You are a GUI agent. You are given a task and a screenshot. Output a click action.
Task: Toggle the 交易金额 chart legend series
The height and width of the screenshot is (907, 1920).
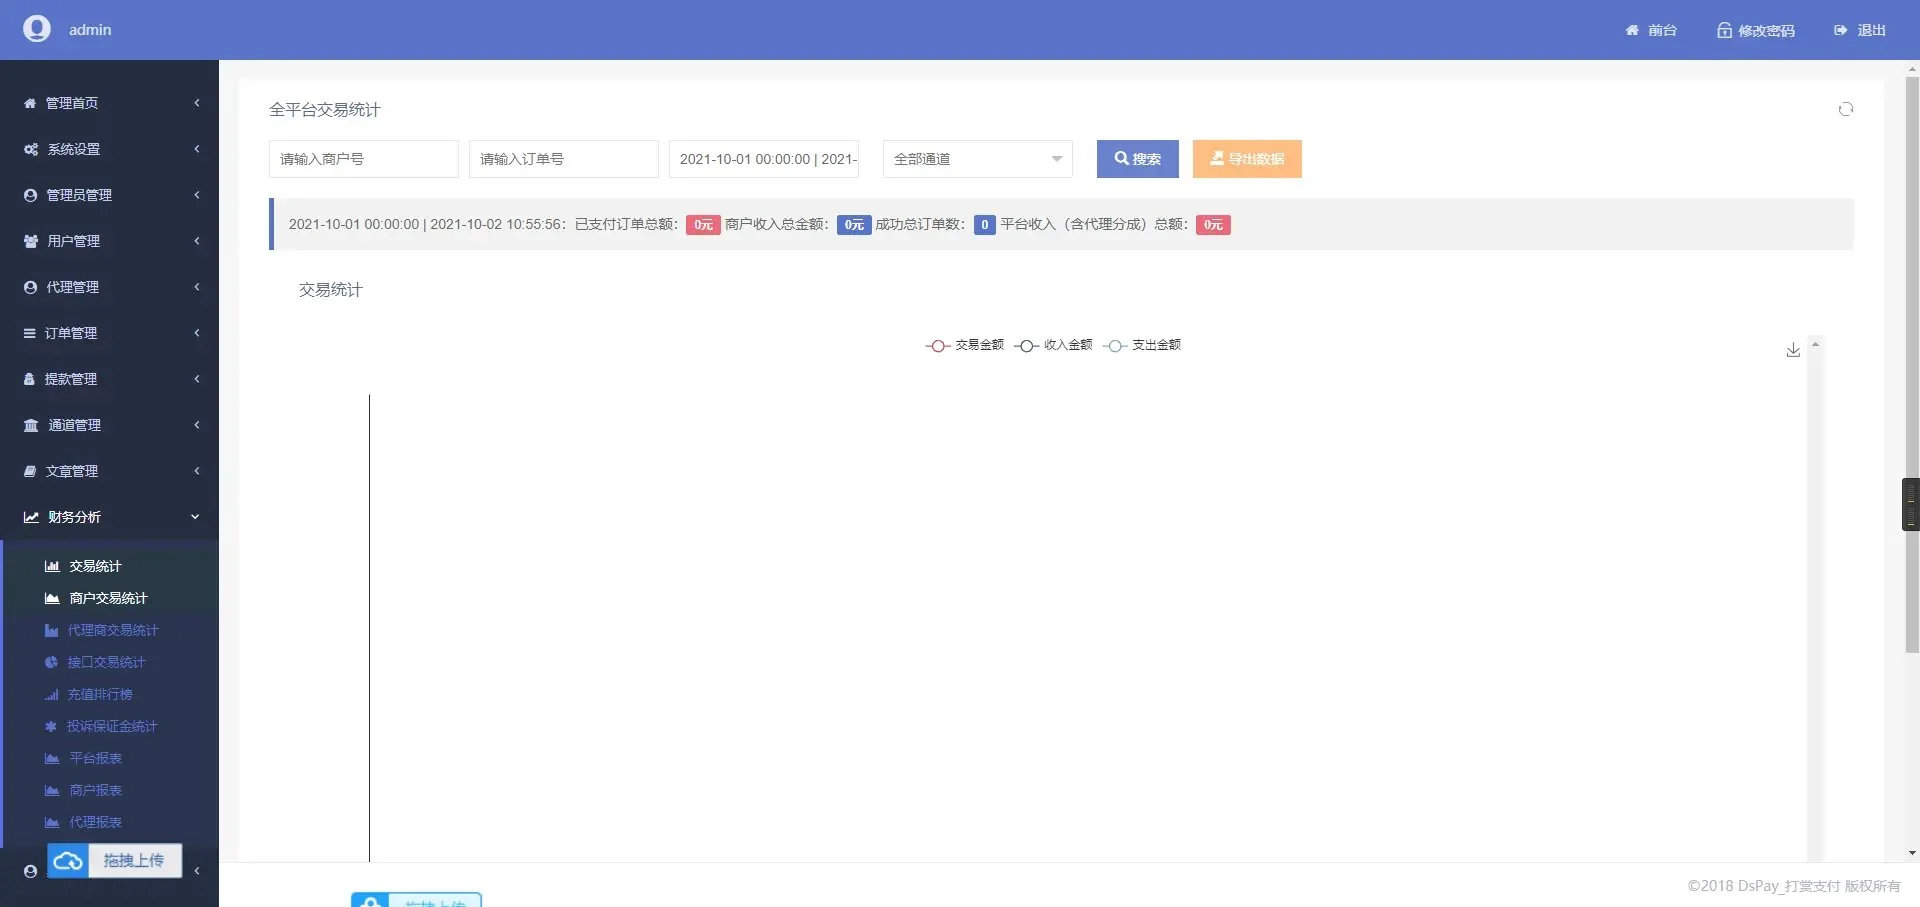click(x=964, y=345)
